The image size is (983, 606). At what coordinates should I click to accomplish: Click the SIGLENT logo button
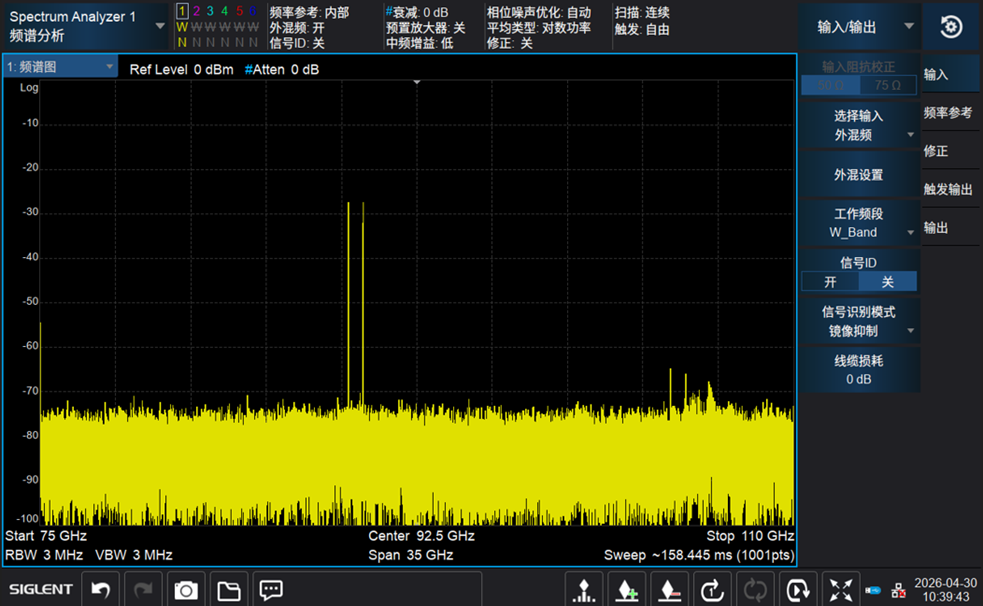(41, 590)
